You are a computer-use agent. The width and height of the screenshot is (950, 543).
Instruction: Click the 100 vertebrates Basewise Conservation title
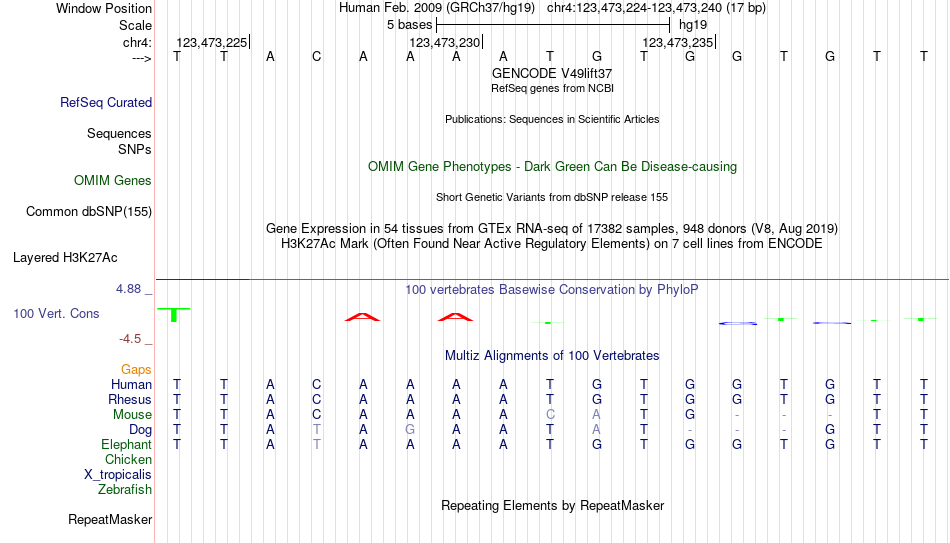[552, 290]
